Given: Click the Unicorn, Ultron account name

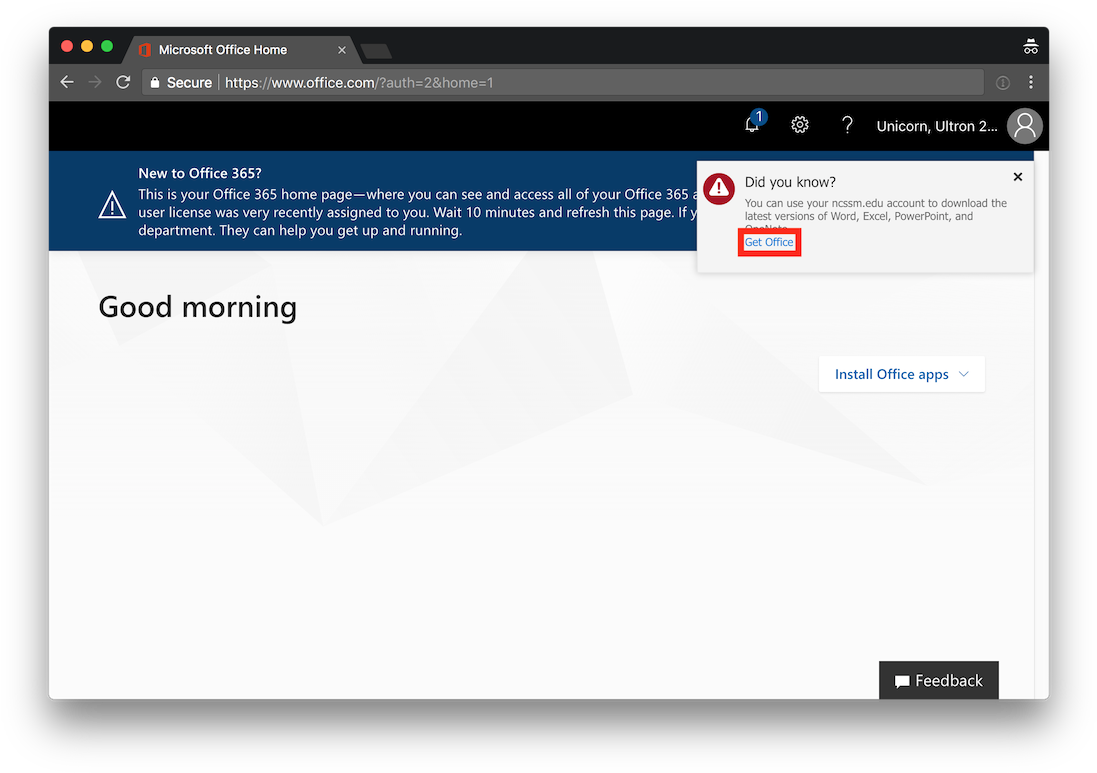Looking at the screenshot, I should tap(938, 126).
